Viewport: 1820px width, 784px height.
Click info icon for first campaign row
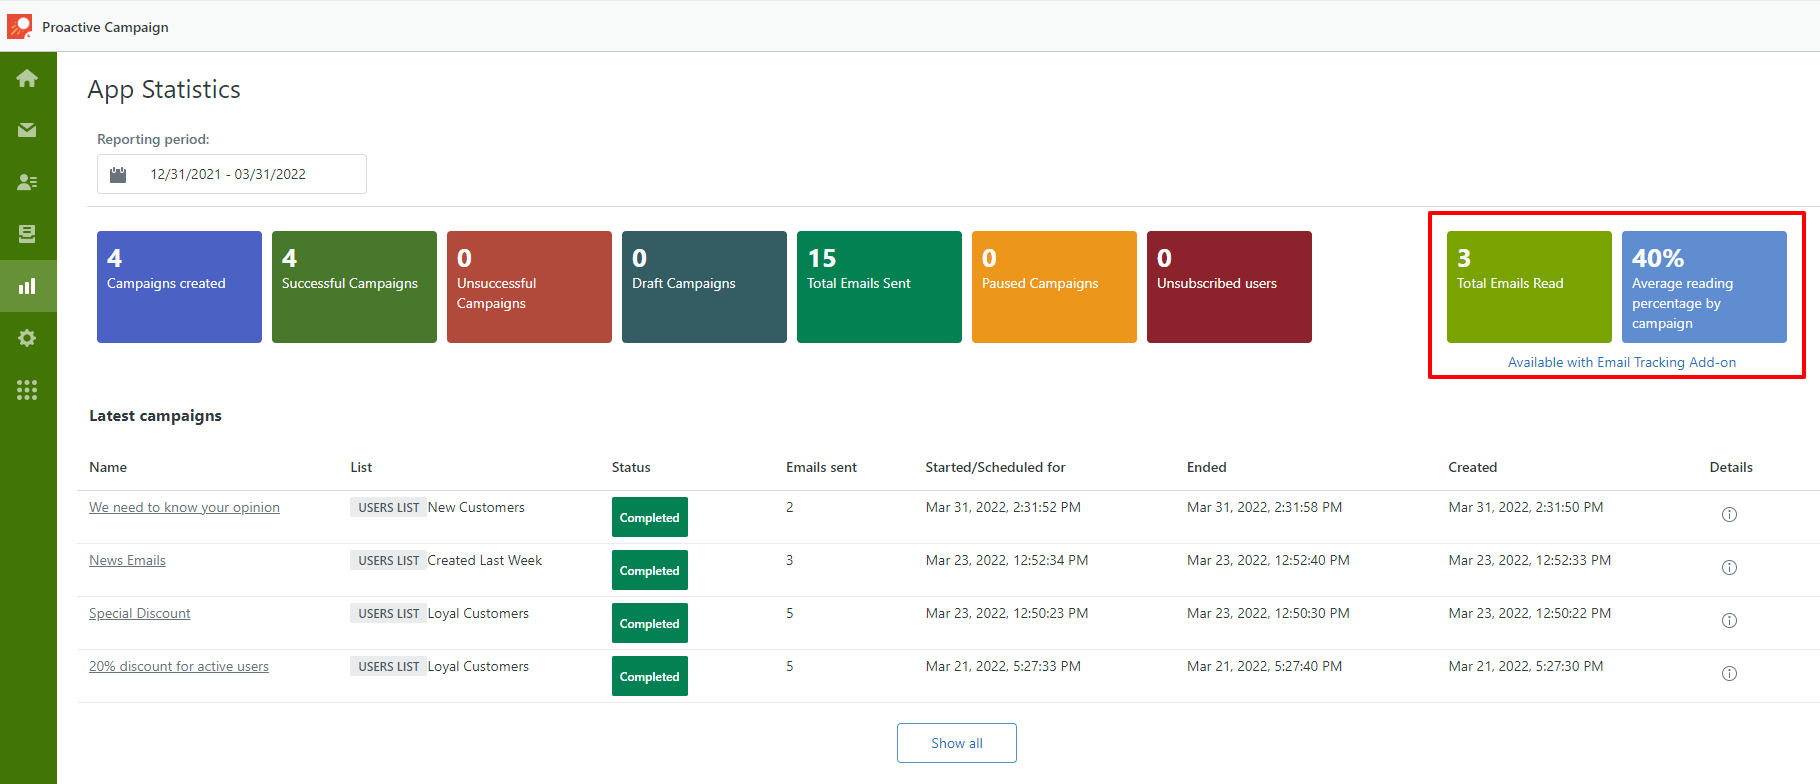click(x=1729, y=515)
